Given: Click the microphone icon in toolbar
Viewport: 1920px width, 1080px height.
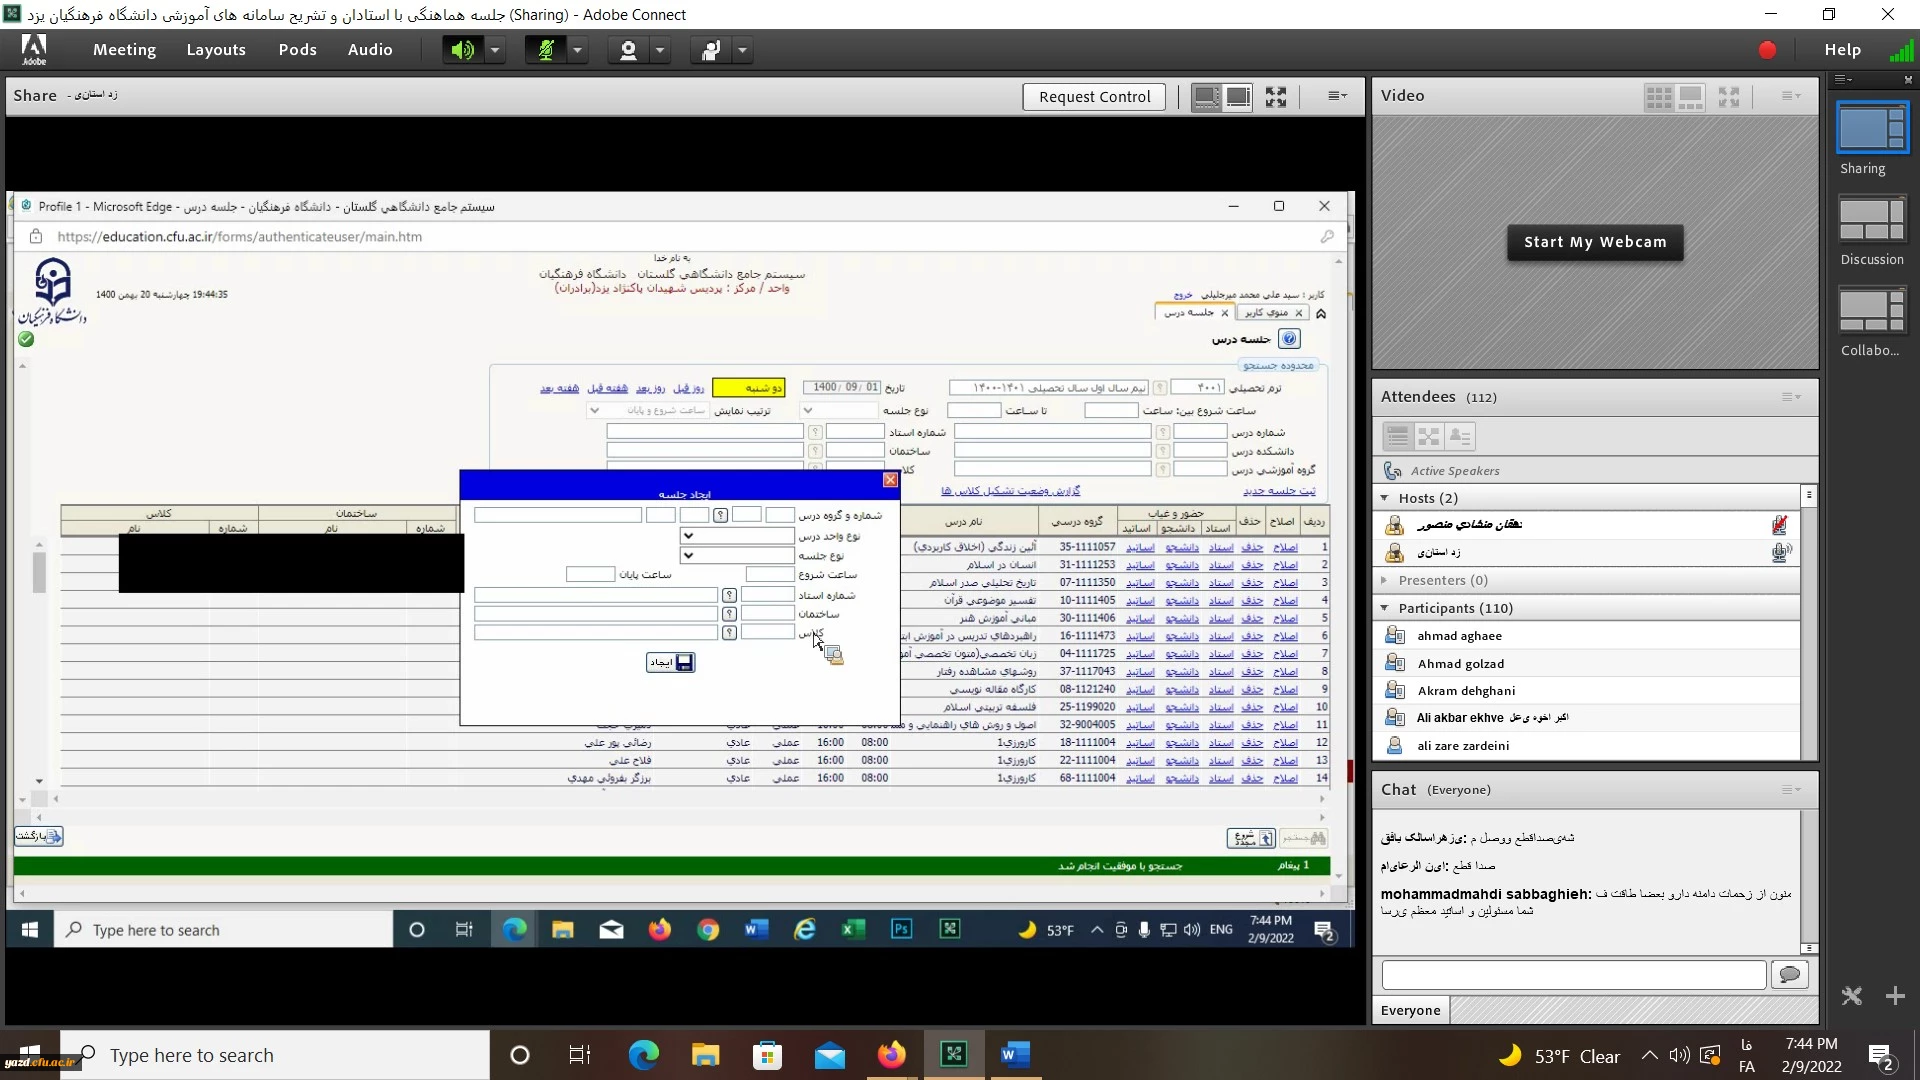Looking at the screenshot, I should pyautogui.click(x=545, y=50).
